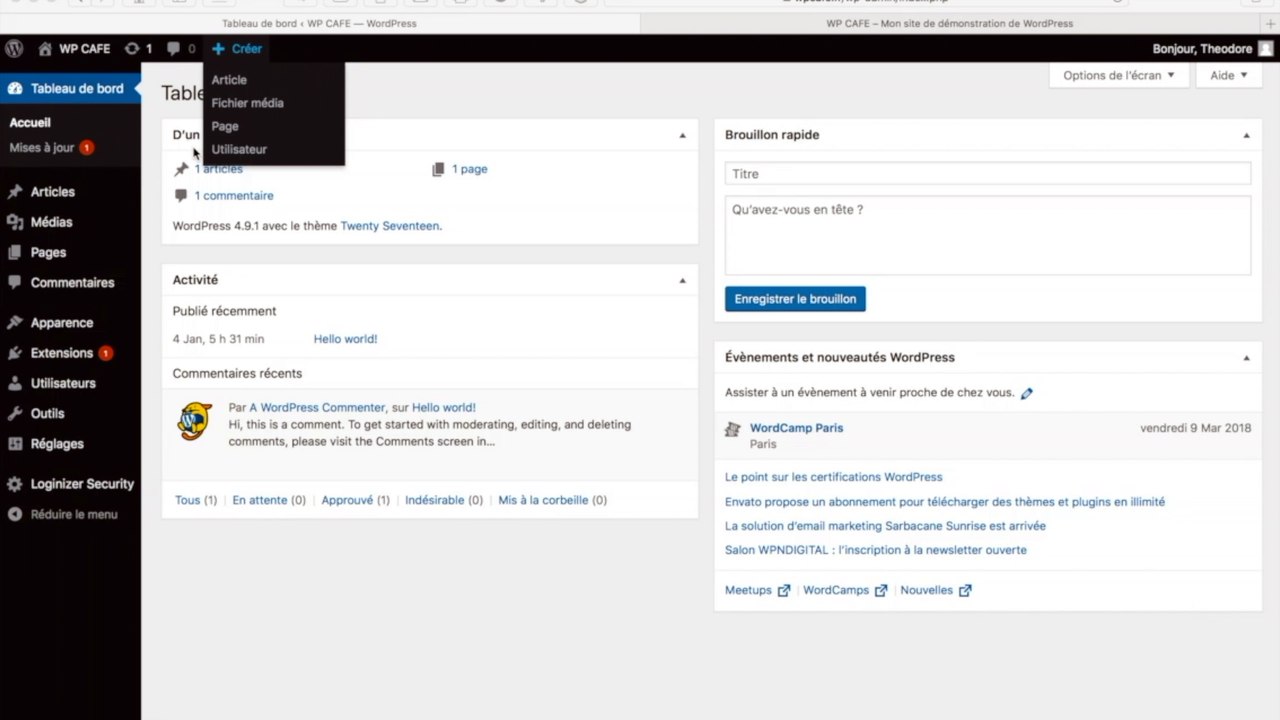Open the A WordPress Commenter link

(x=317, y=408)
